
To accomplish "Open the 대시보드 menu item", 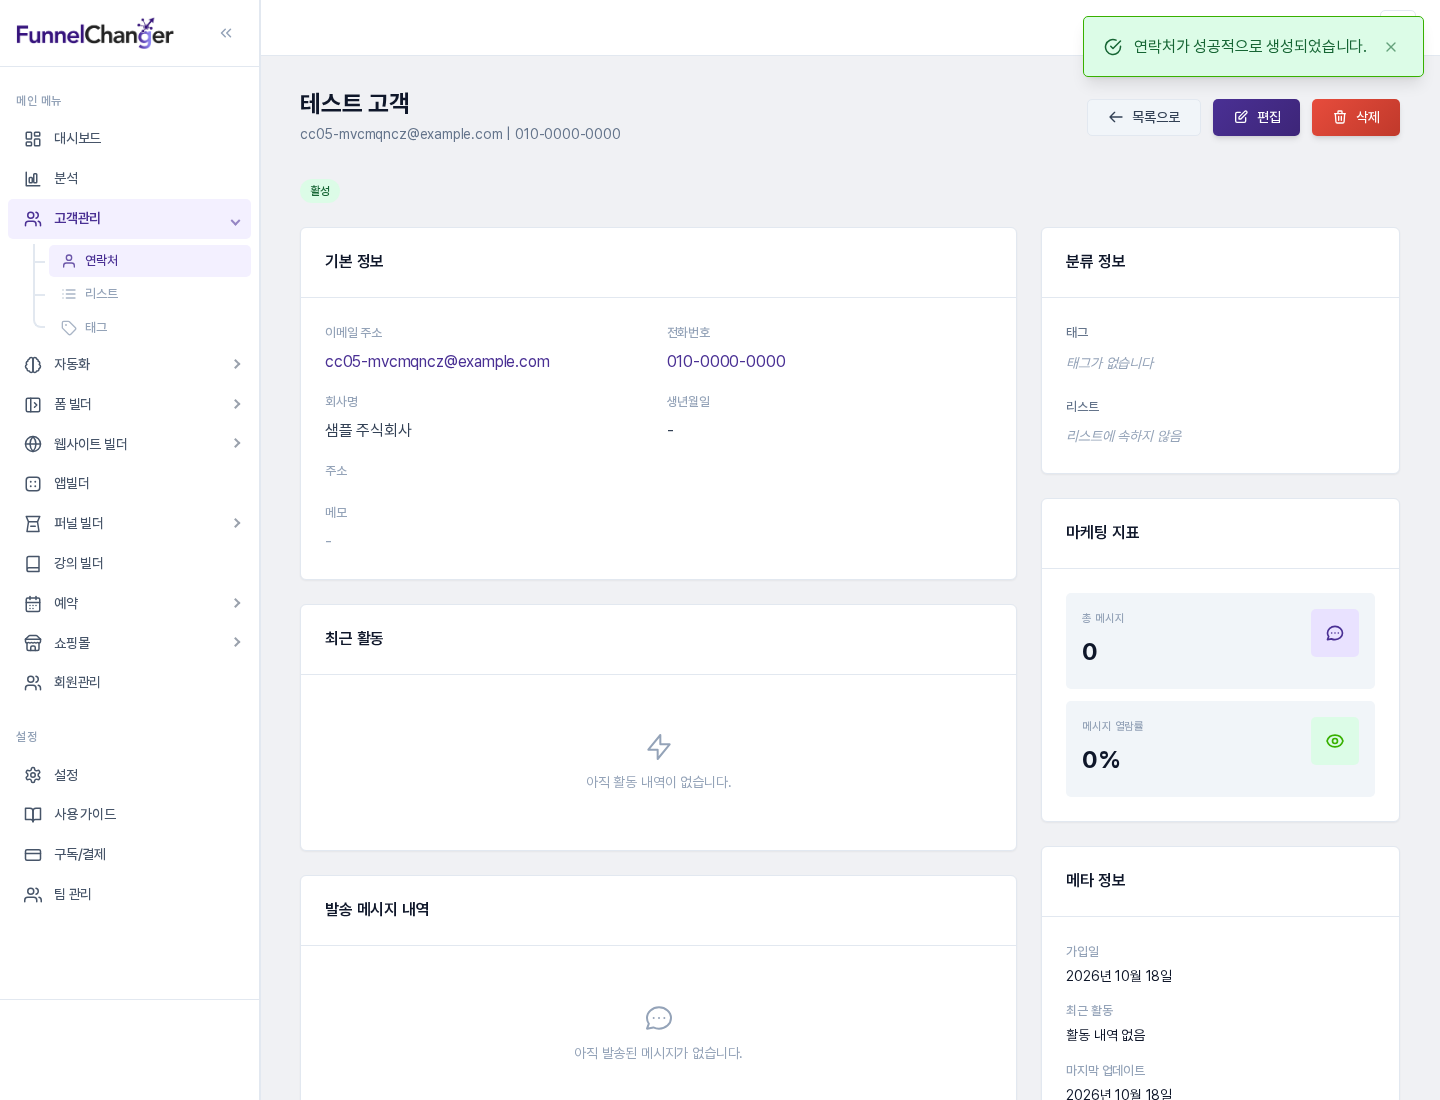I will click(129, 139).
